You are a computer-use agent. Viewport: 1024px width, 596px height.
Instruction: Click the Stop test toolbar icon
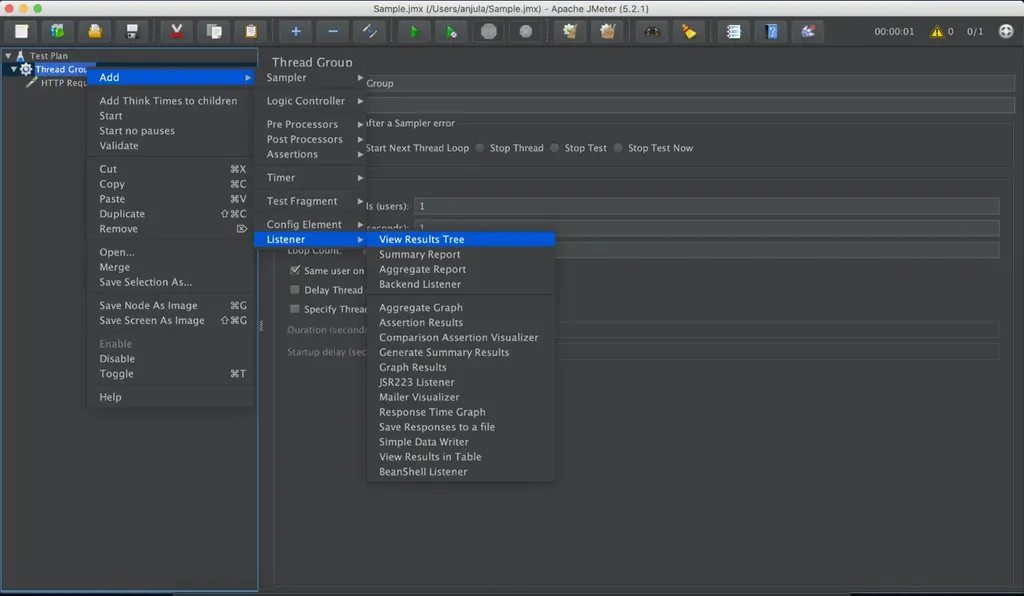click(x=488, y=31)
